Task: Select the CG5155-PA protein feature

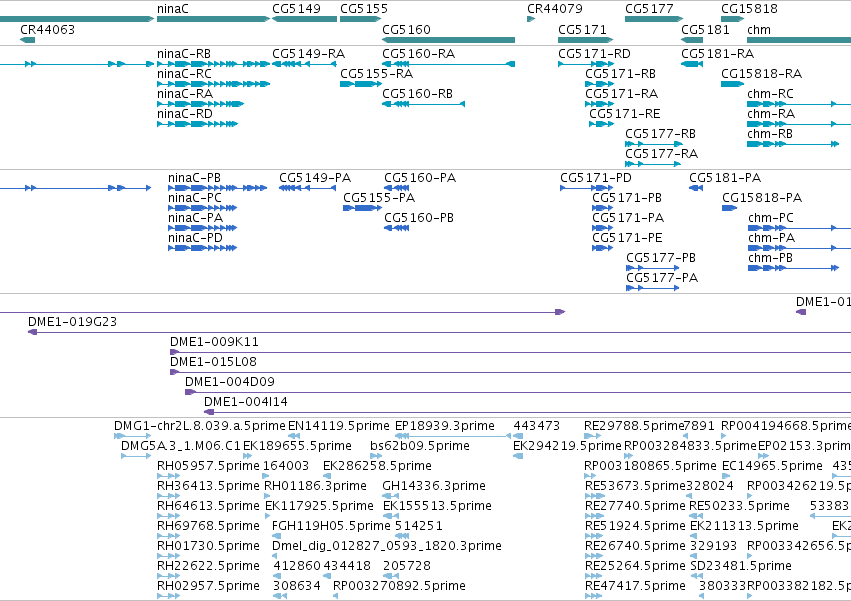Action: pyautogui.click(x=363, y=208)
